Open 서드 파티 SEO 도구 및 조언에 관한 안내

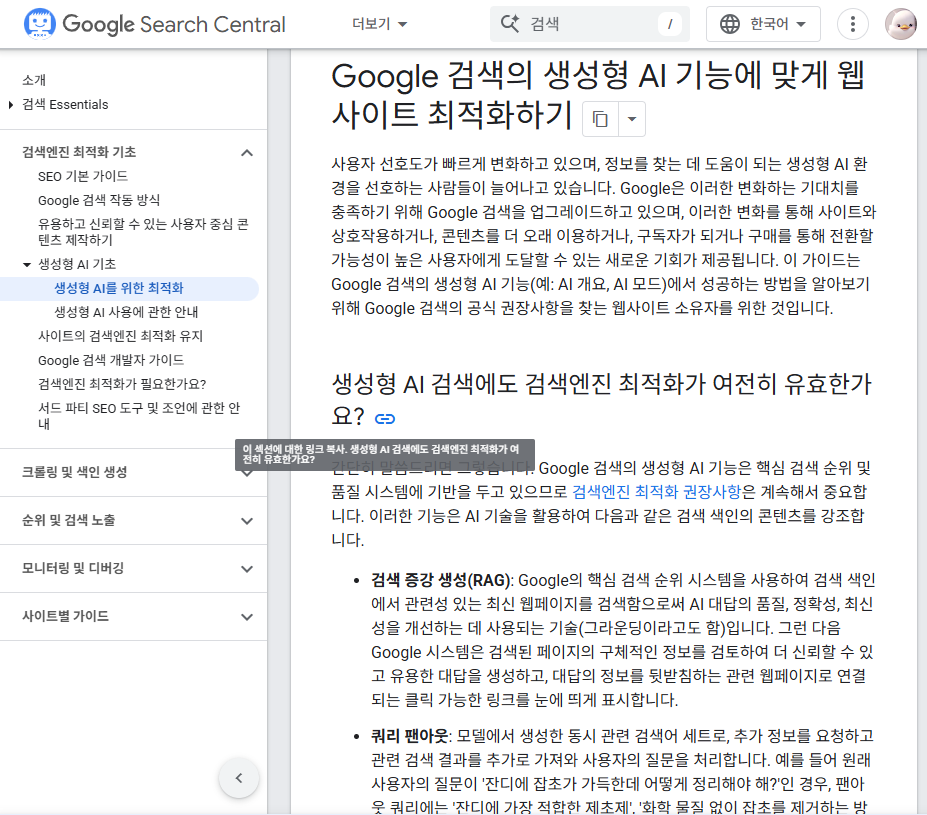click(x=139, y=416)
